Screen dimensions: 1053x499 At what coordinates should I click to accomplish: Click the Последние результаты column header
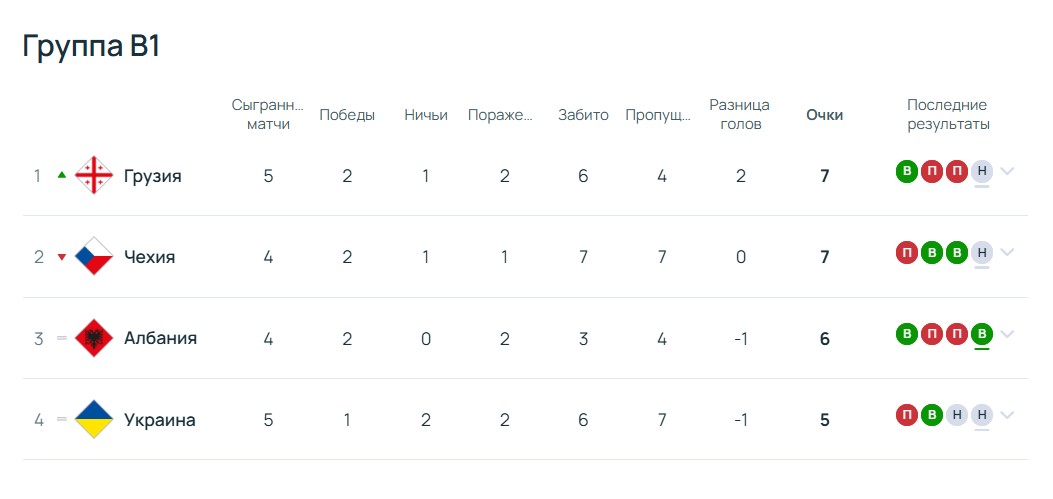948,115
